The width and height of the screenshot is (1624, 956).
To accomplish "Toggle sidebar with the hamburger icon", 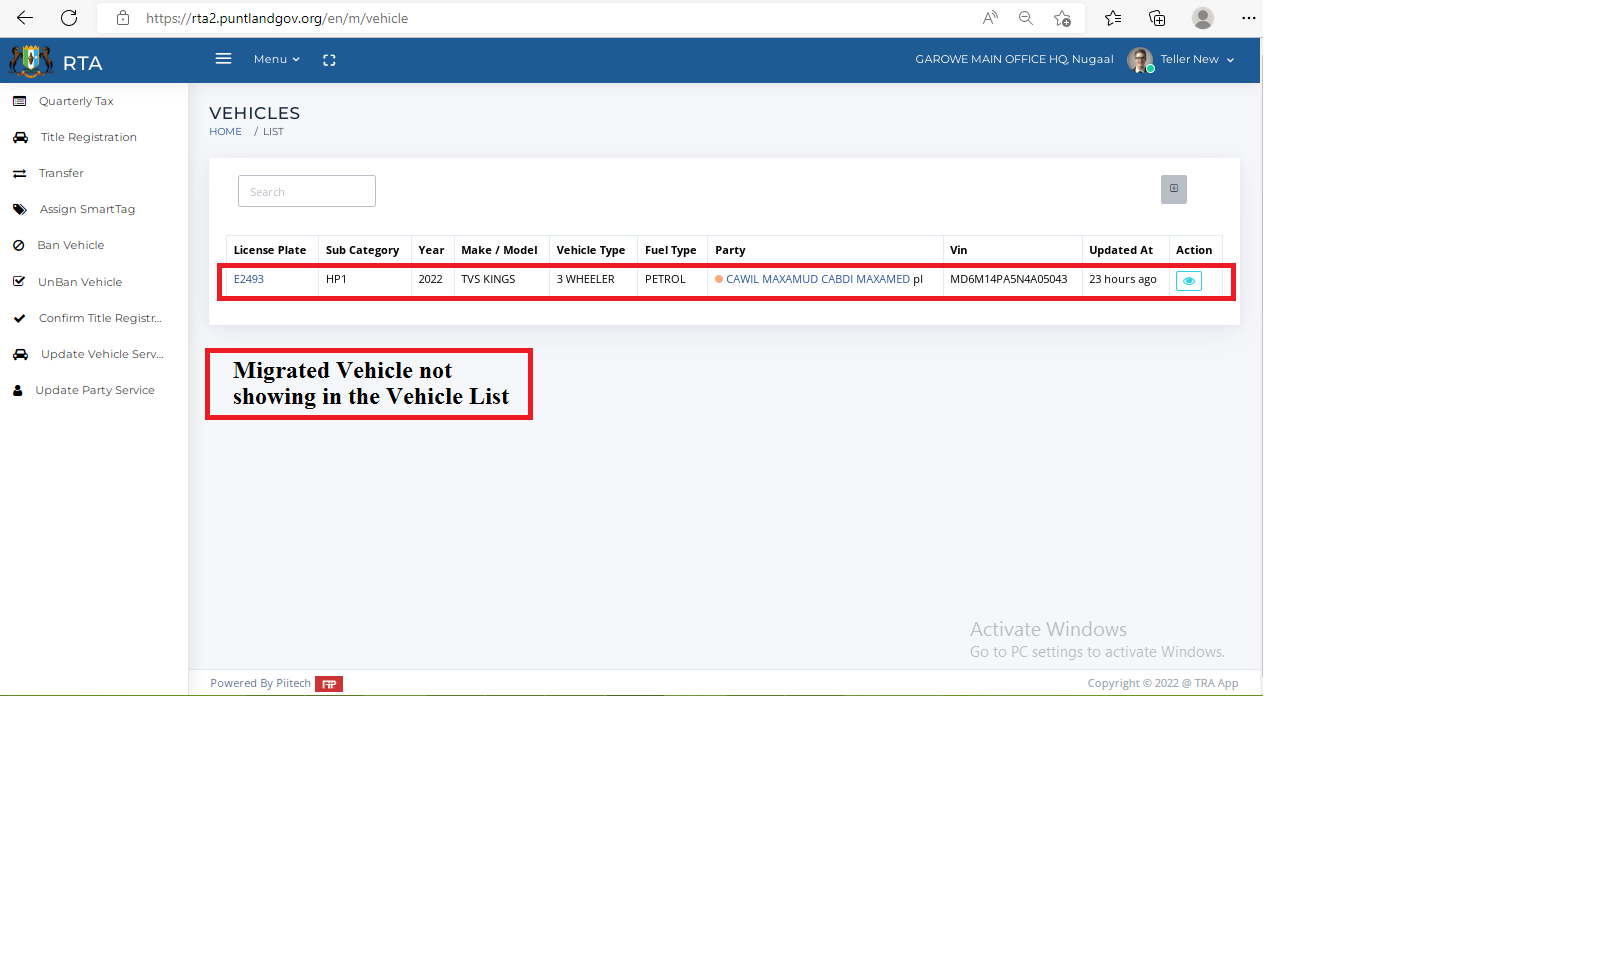I will point(223,59).
